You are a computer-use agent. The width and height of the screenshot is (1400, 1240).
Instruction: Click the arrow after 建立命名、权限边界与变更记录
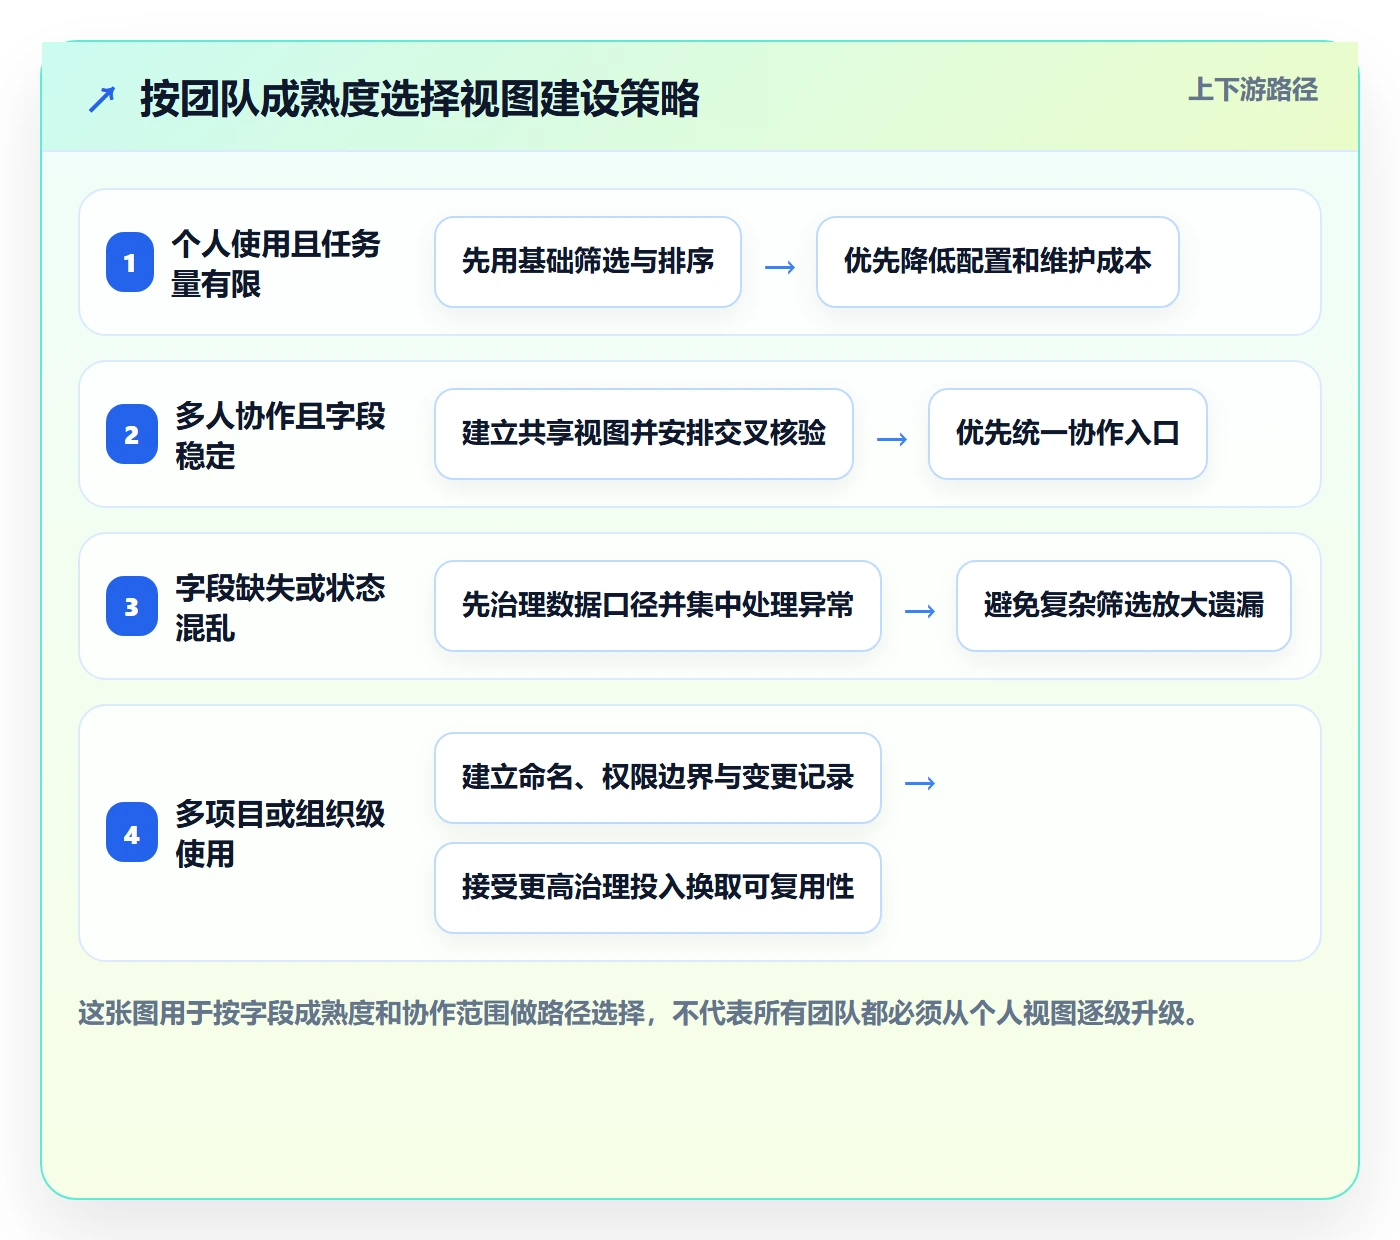tap(920, 783)
